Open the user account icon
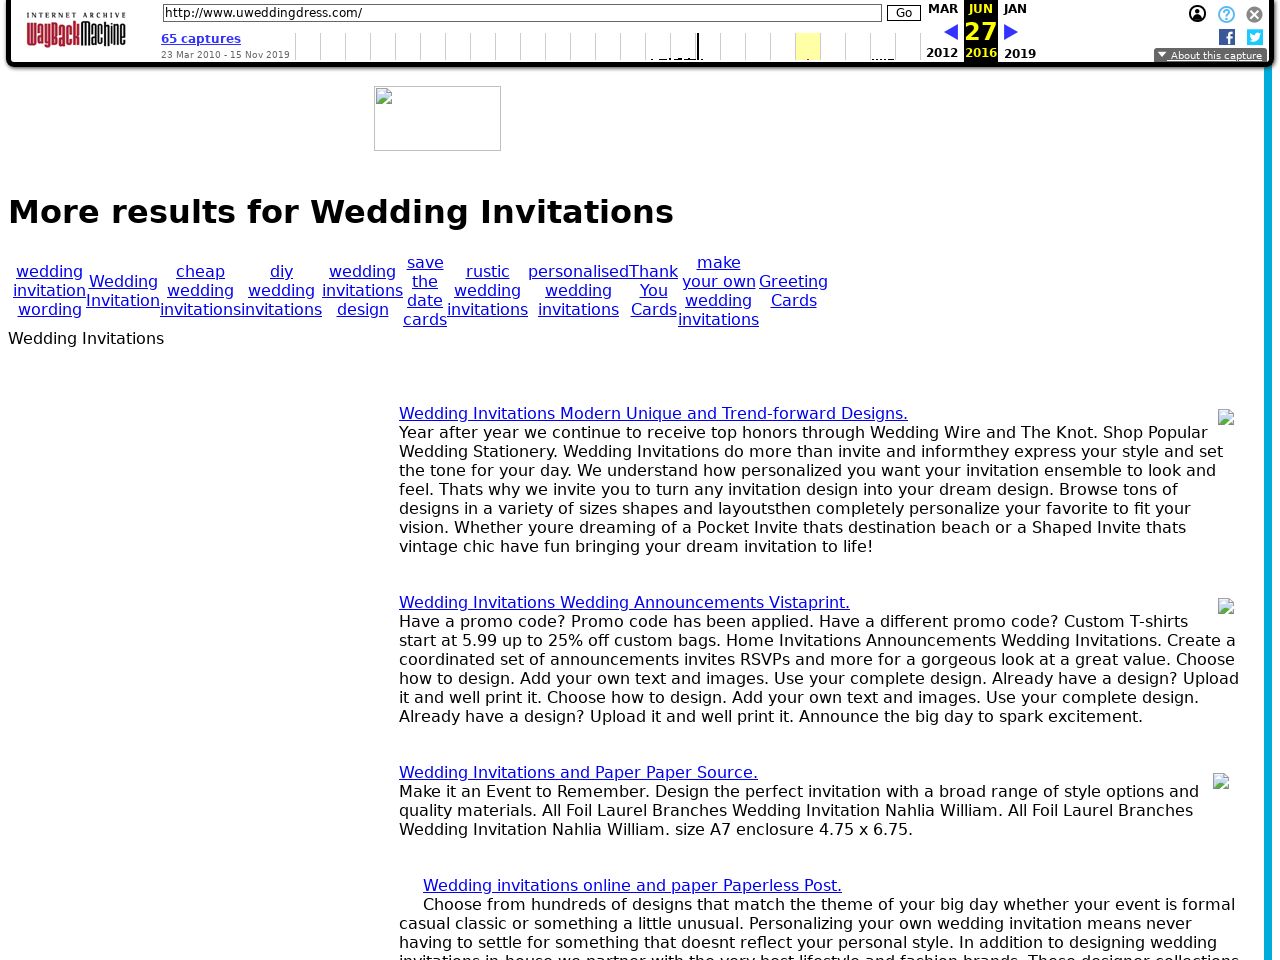 [1197, 14]
